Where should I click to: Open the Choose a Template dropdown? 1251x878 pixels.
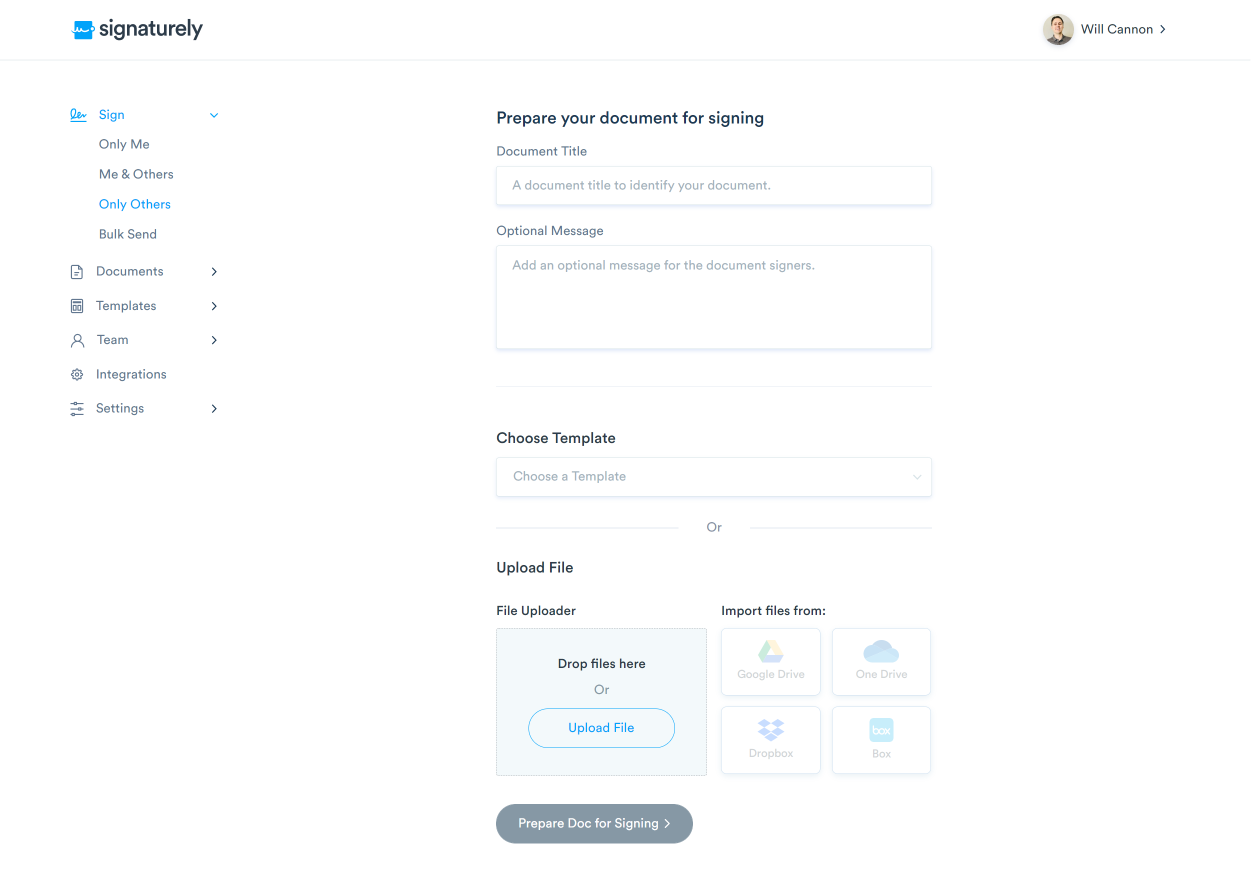pos(713,477)
